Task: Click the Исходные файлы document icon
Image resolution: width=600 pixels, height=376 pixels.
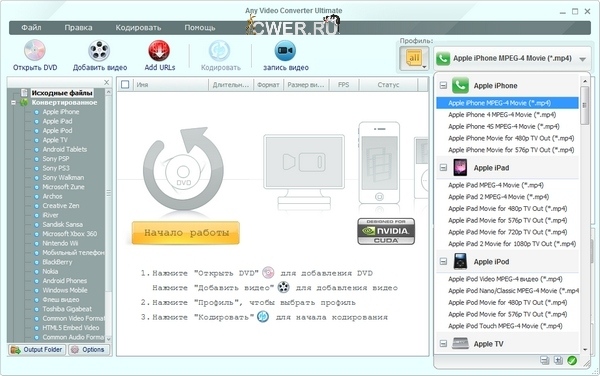Action: 24,93
